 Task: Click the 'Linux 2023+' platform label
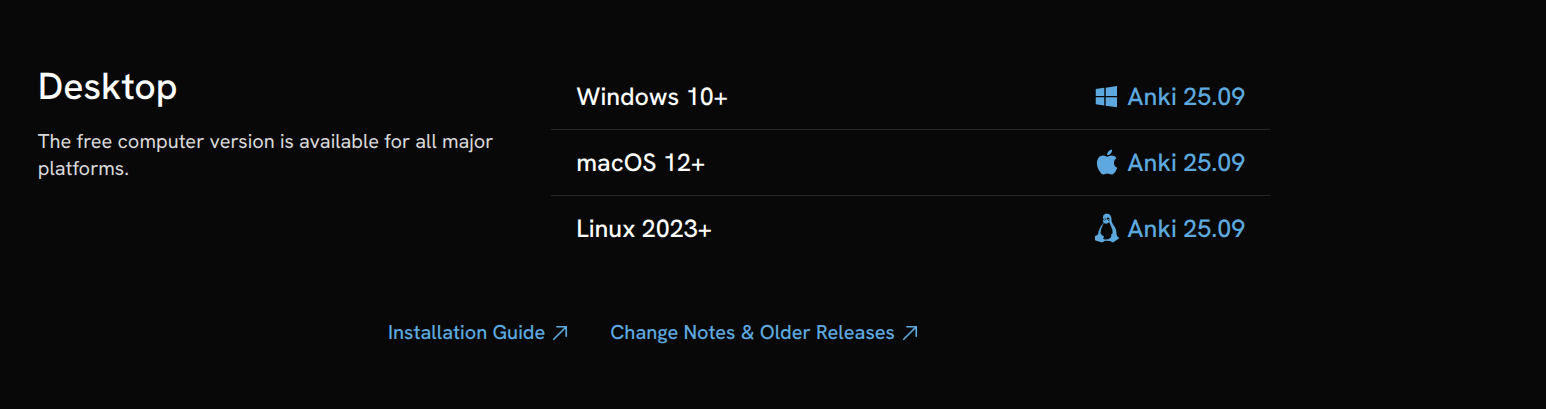point(644,229)
